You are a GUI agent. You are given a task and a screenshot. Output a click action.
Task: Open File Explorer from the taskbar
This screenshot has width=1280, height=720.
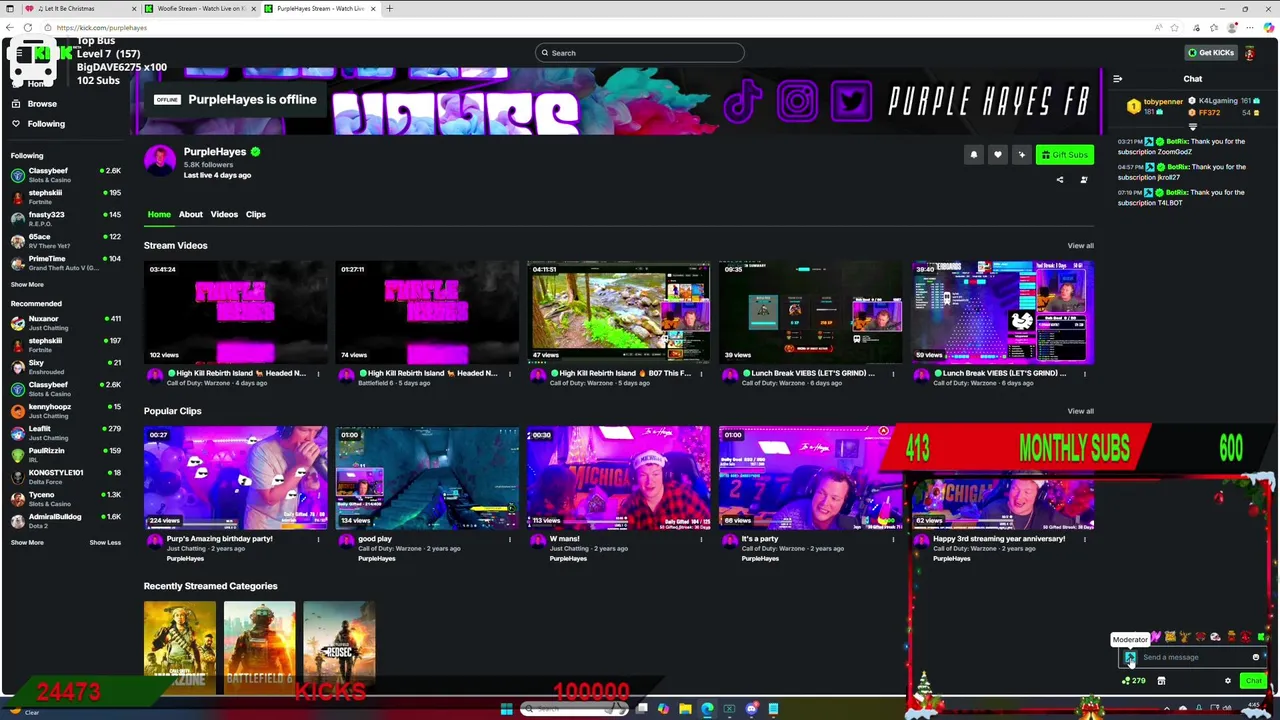coord(685,709)
